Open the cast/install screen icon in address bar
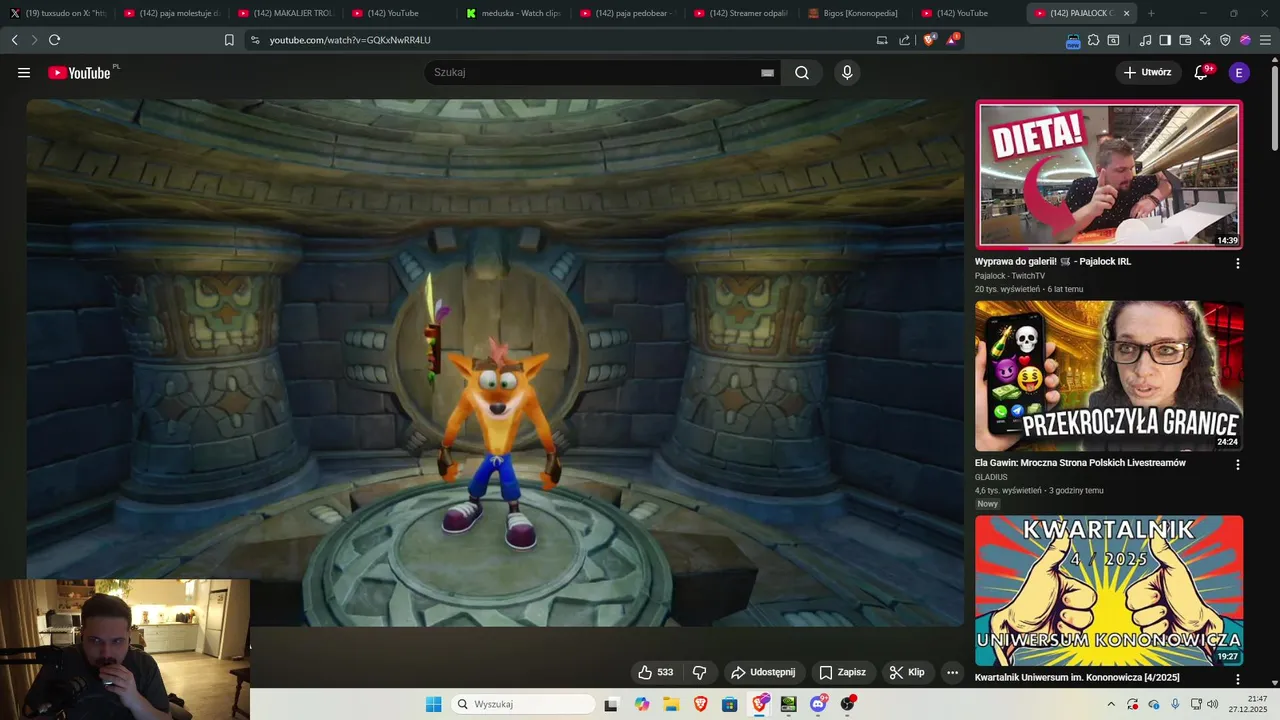This screenshot has width=1280, height=720. click(882, 40)
